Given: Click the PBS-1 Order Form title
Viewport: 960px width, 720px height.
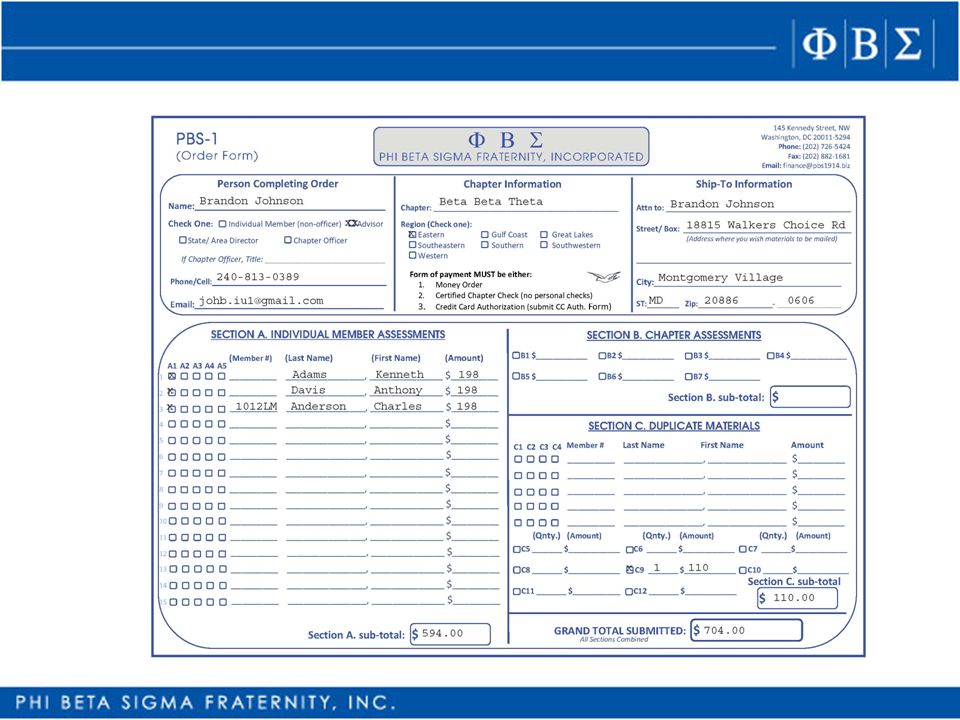Looking at the screenshot, I should point(217,147).
